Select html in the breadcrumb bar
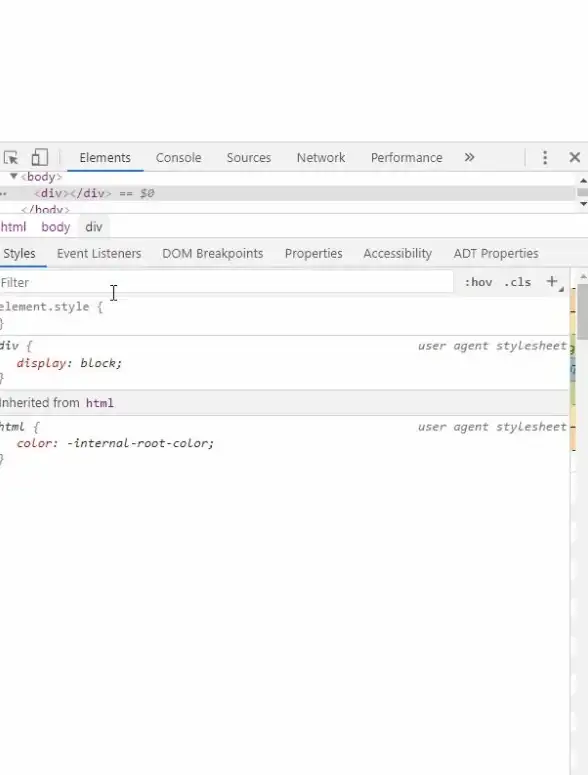 [x=13, y=227]
